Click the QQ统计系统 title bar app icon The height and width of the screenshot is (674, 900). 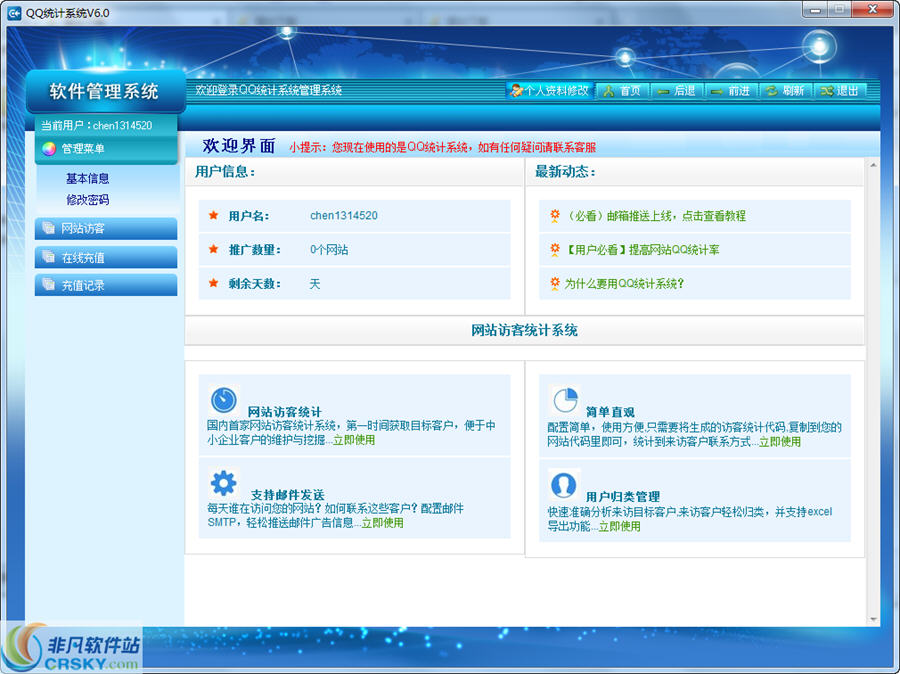click(x=14, y=13)
